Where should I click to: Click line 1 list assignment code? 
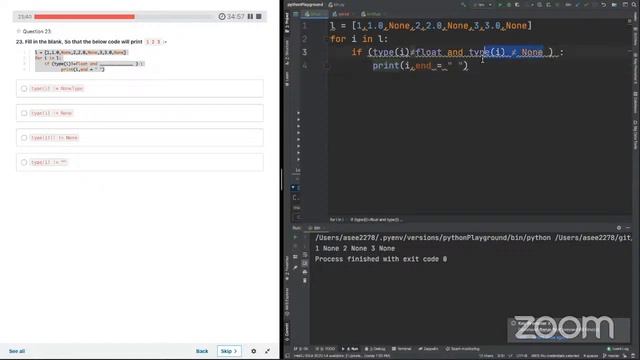431,26
